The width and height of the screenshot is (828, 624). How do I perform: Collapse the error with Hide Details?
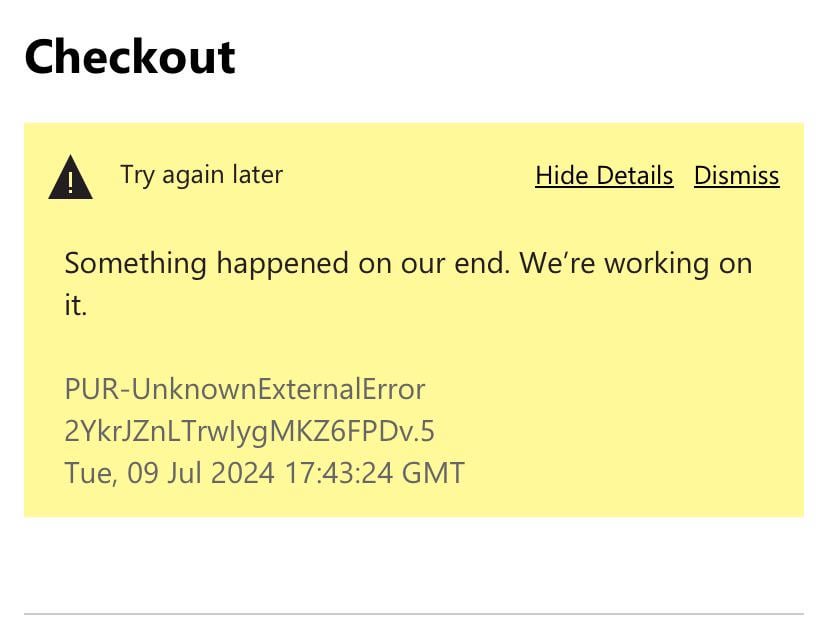[x=604, y=176]
